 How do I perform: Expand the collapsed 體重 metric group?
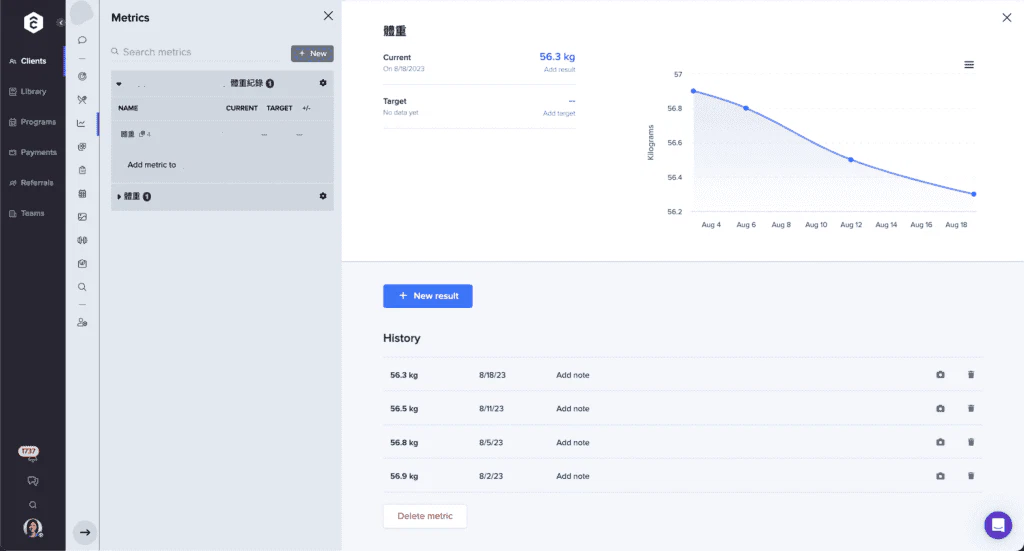pyautogui.click(x=119, y=197)
